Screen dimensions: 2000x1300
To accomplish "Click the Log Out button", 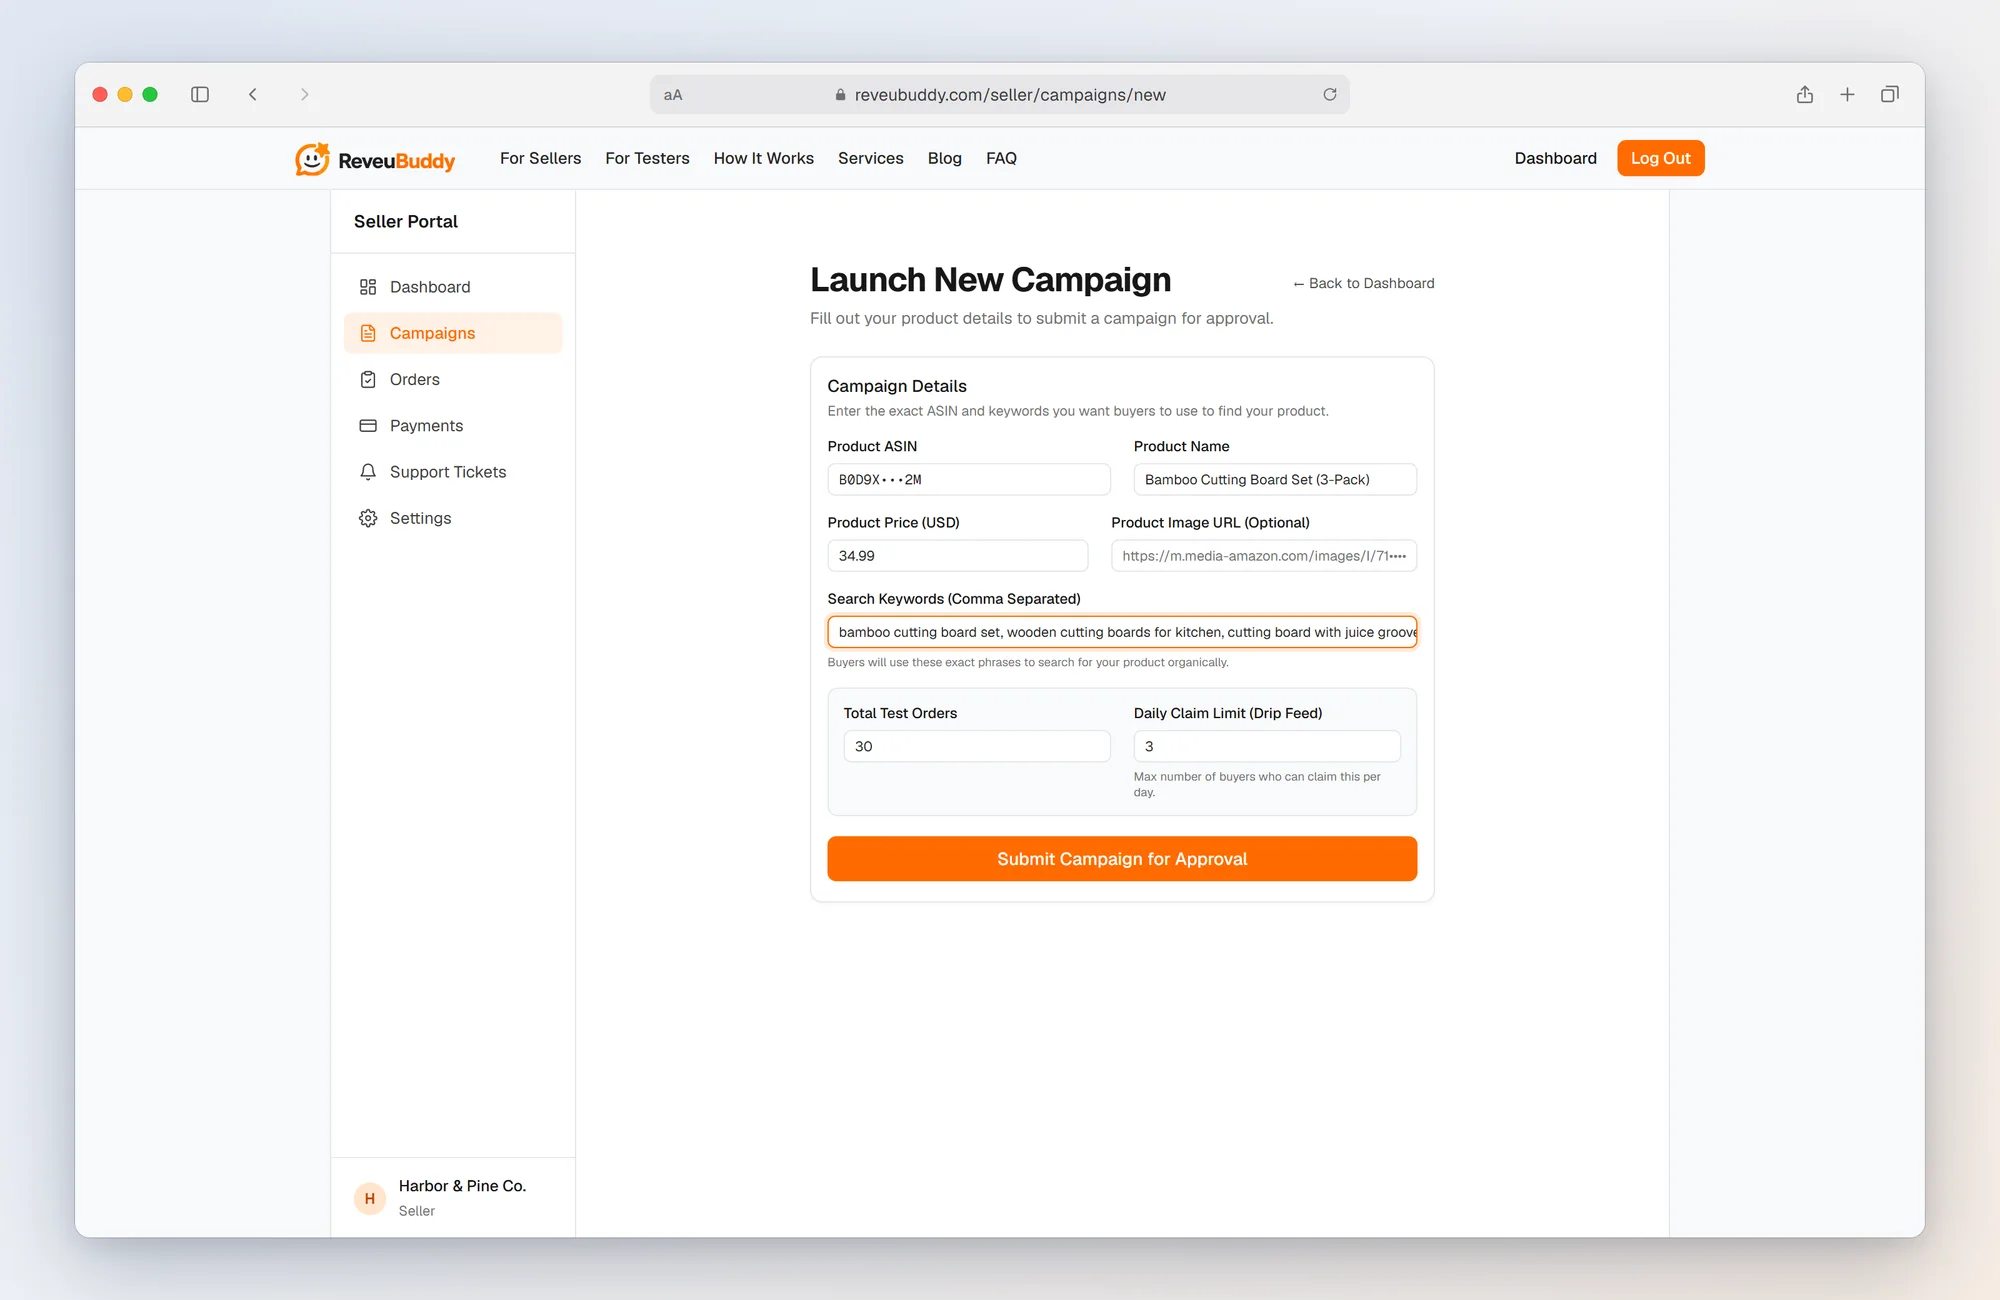I will pyautogui.click(x=1660, y=158).
